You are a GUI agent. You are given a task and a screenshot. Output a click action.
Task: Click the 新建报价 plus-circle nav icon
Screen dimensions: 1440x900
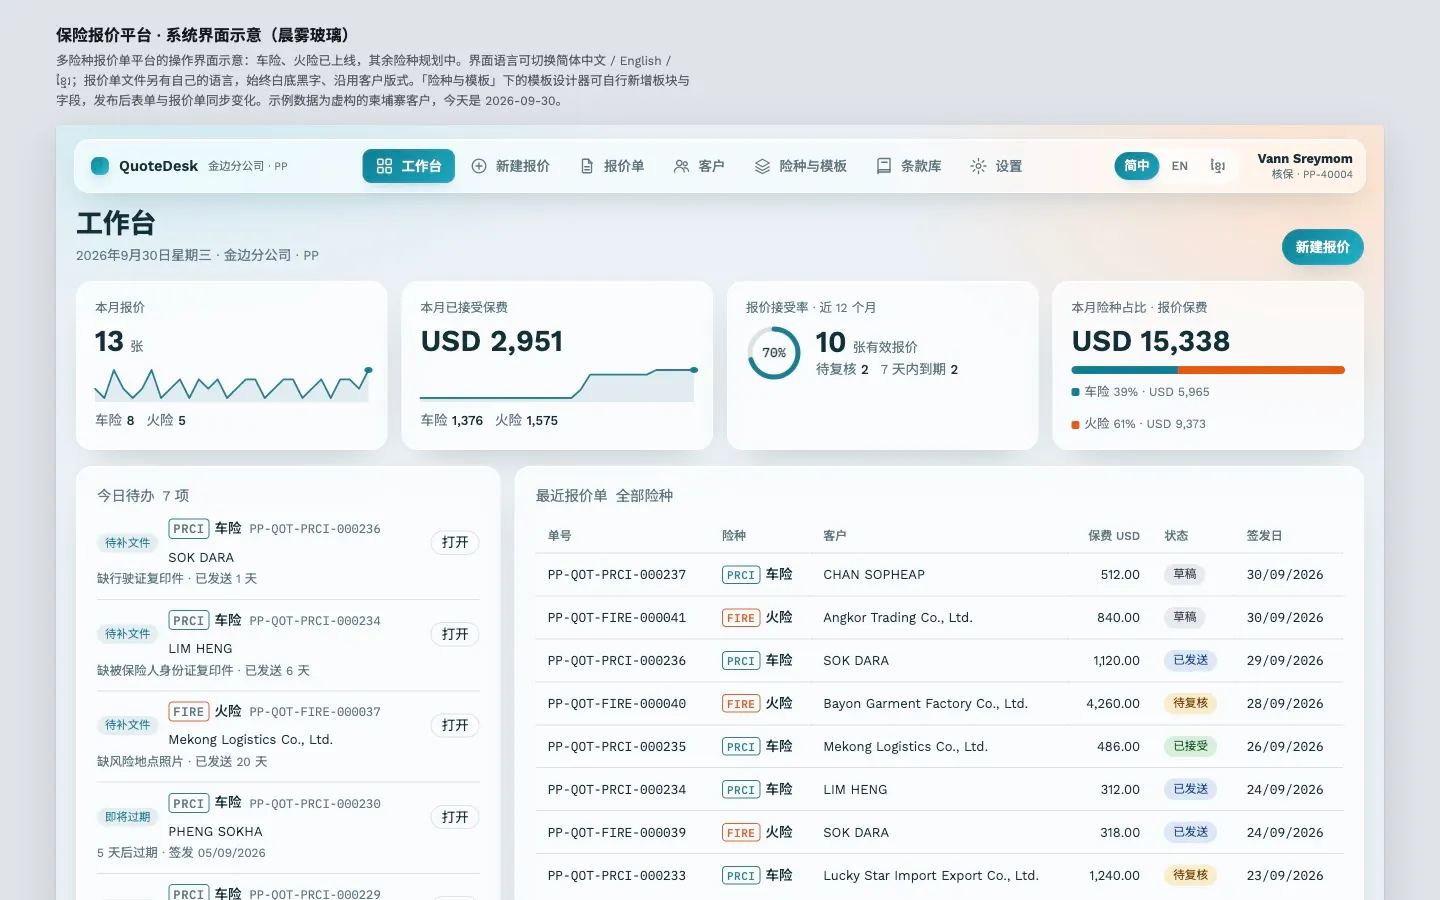pos(479,166)
